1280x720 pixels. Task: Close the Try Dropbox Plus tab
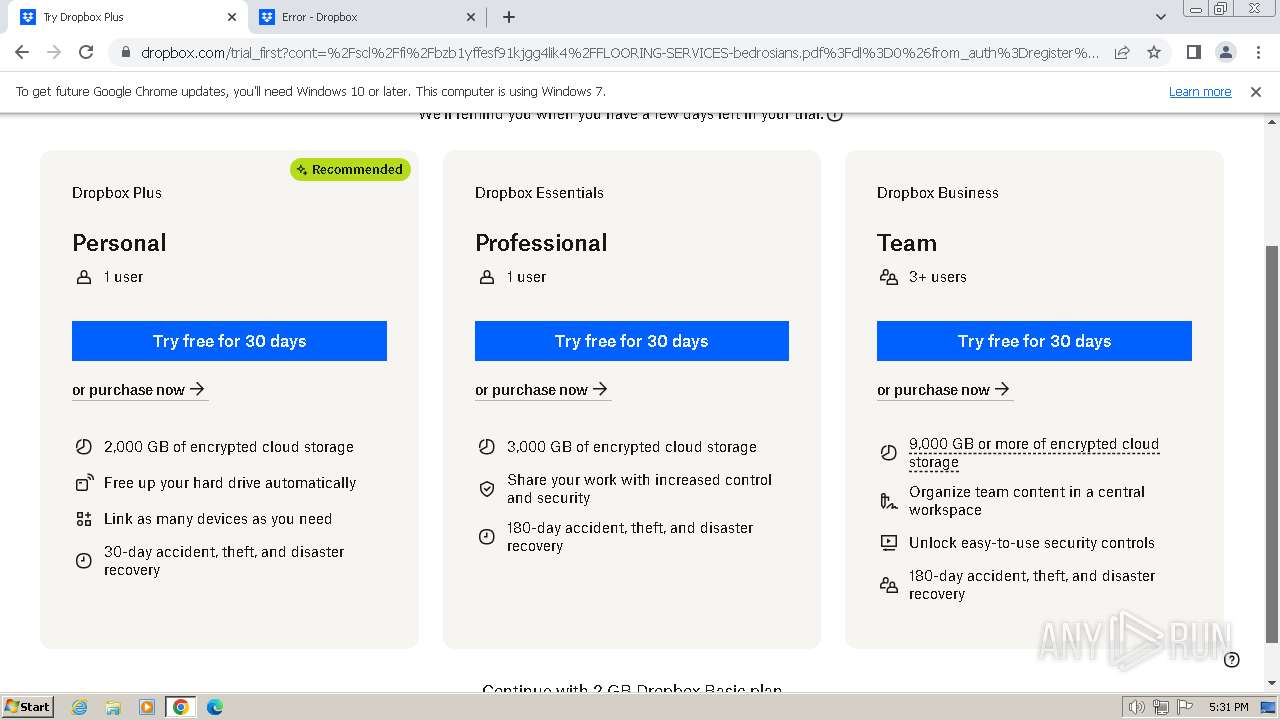click(232, 17)
